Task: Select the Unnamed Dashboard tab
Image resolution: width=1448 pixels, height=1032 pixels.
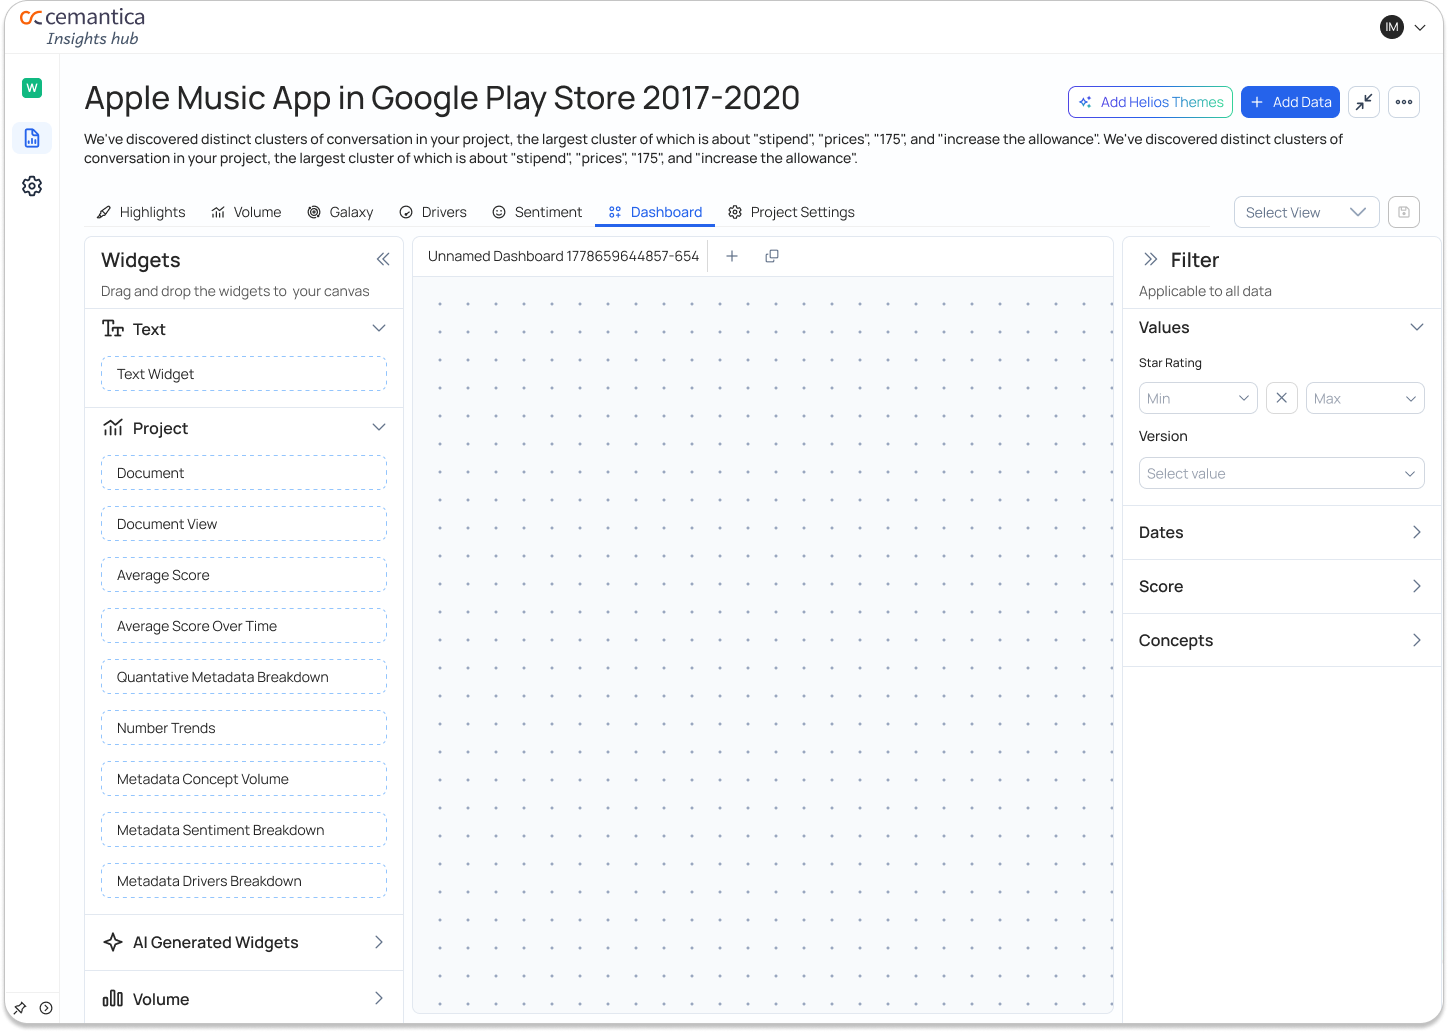Action: click(x=563, y=256)
